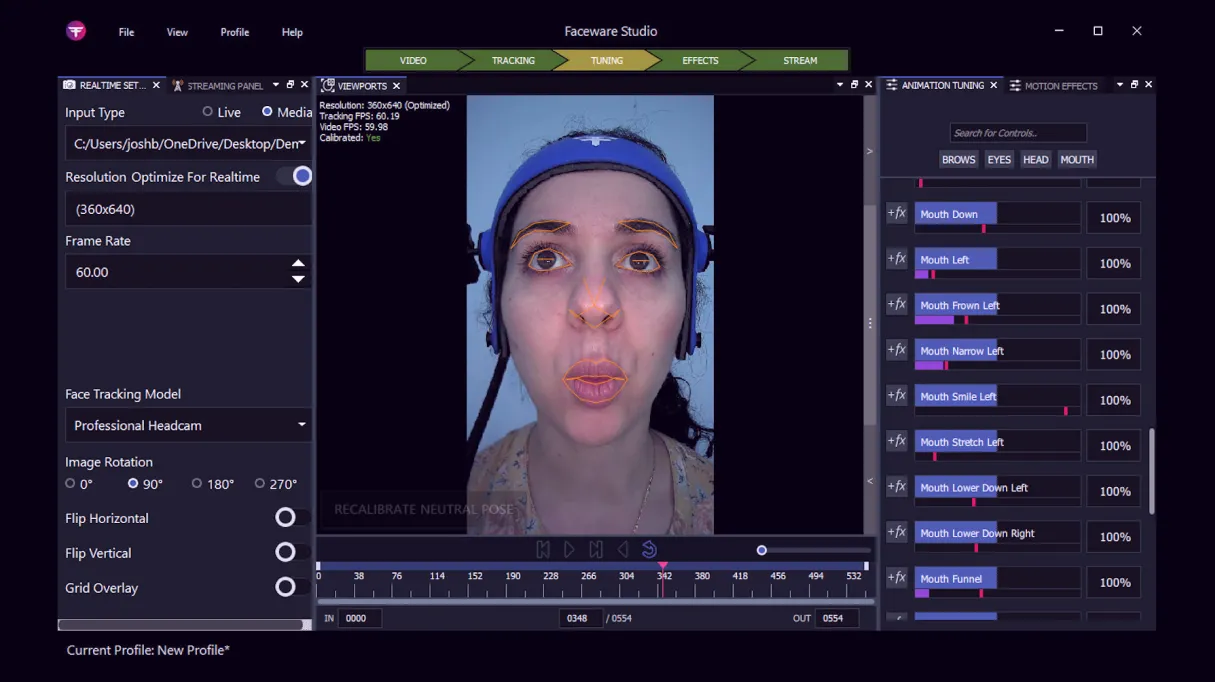Screen dimensions: 1215x682
Task: Step forward one frame in playback
Action: tap(596, 549)
